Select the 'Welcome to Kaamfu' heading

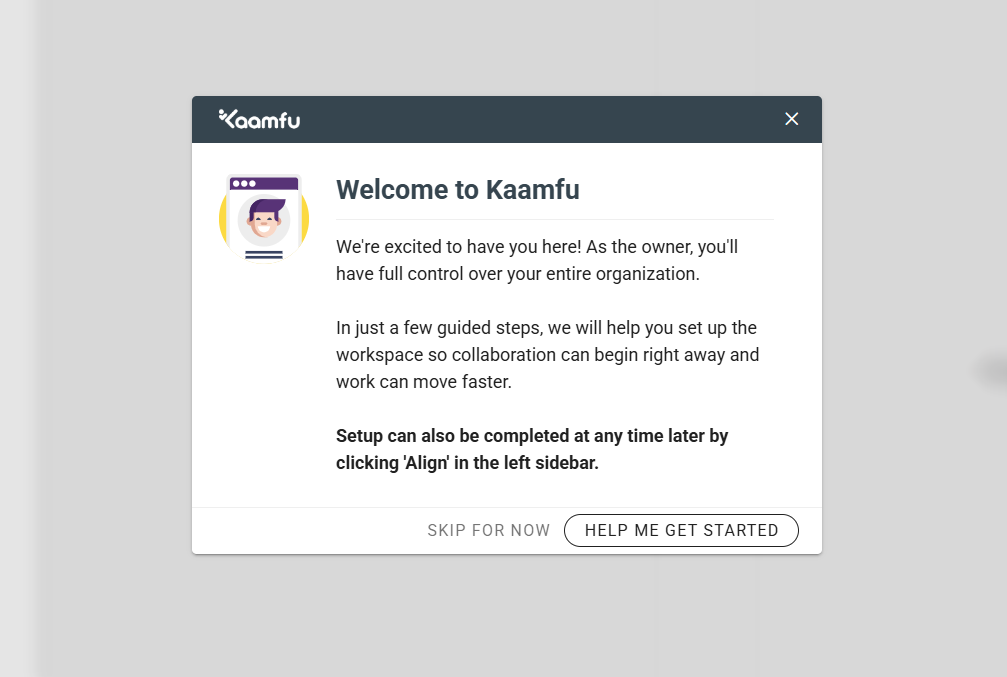(457, 190)
